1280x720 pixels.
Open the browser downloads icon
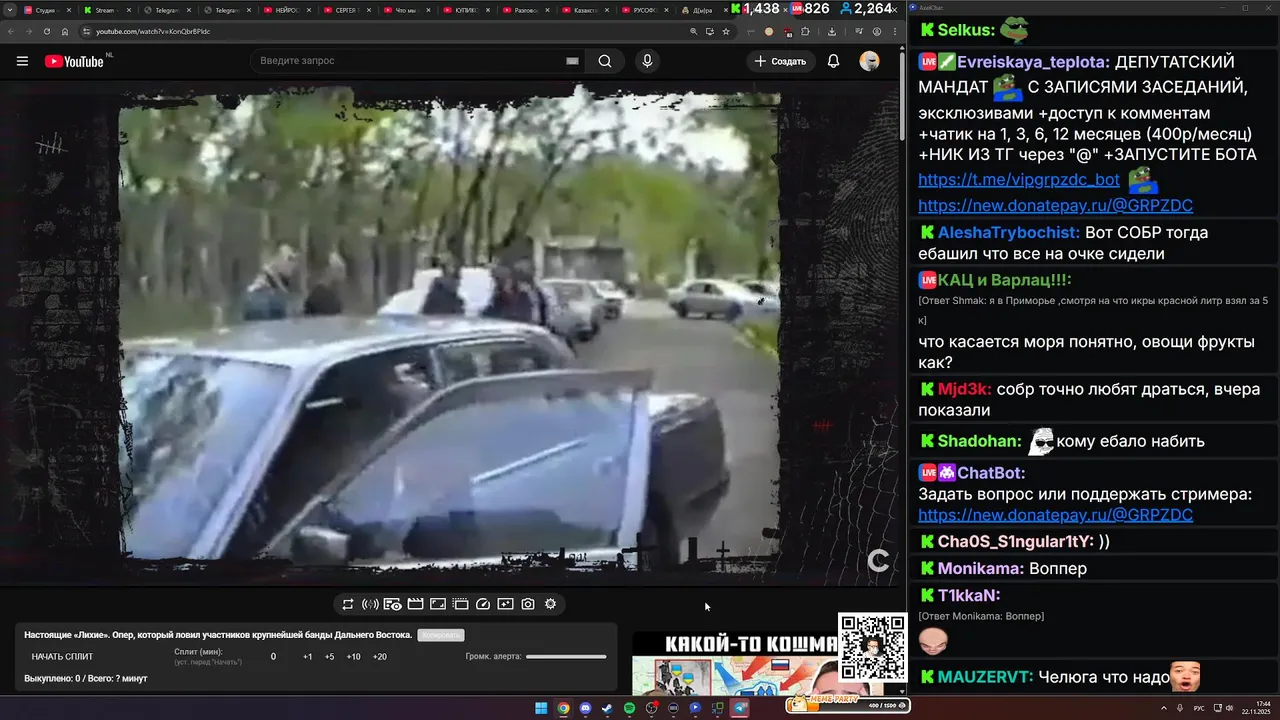(x=832, y=31)
